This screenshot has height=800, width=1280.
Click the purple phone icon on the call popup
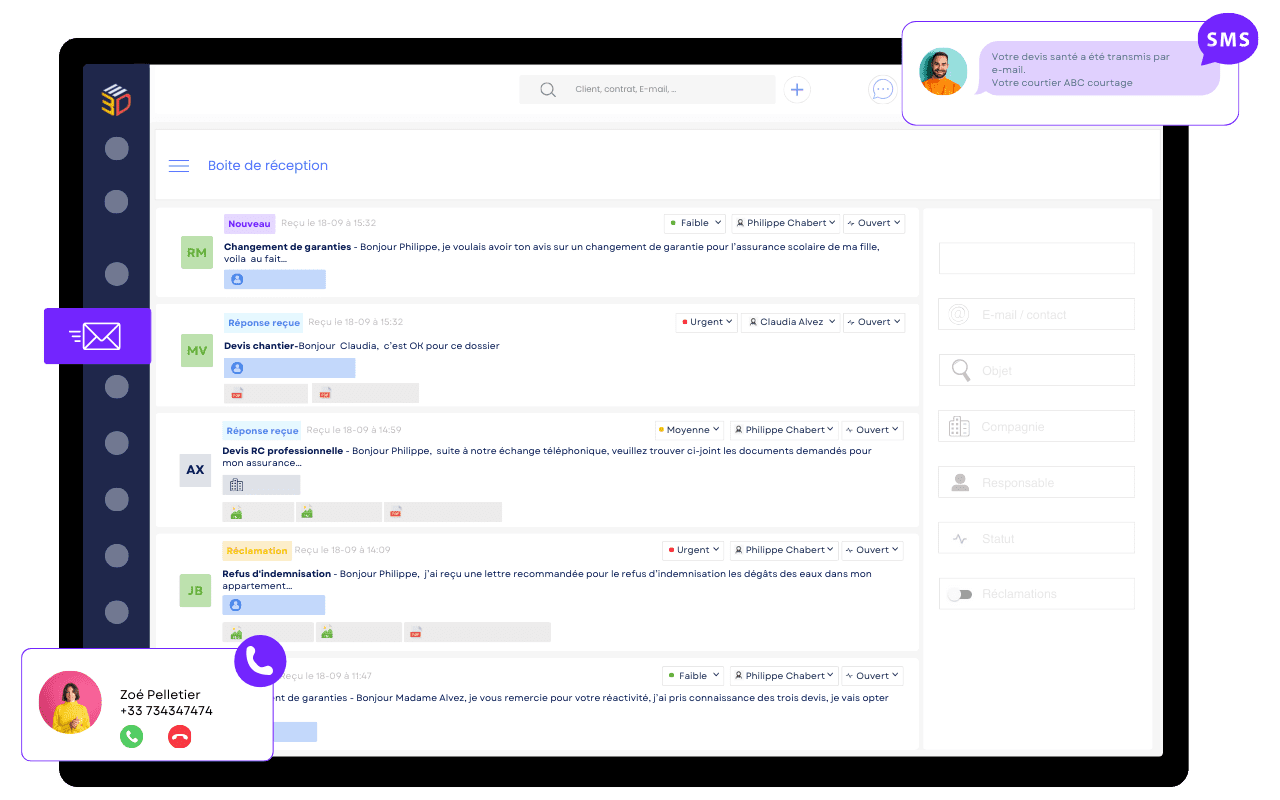(260, 660)
